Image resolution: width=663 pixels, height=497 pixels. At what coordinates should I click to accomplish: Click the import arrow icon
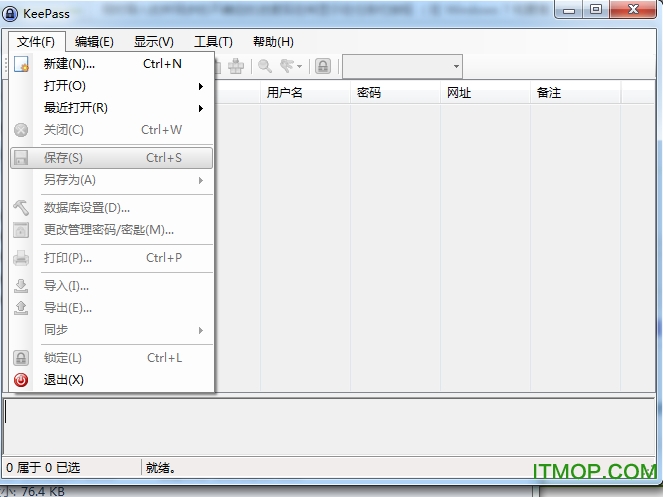[21, 286]
